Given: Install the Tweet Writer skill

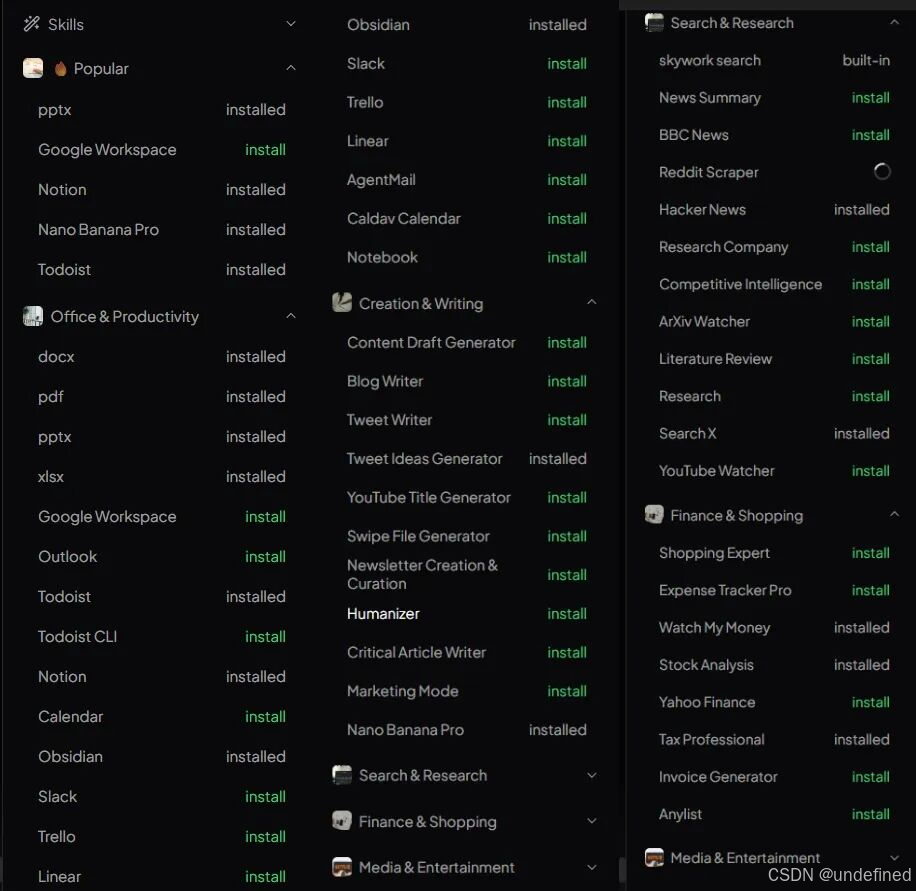Looking at the screenshot, I should point(567,420).
